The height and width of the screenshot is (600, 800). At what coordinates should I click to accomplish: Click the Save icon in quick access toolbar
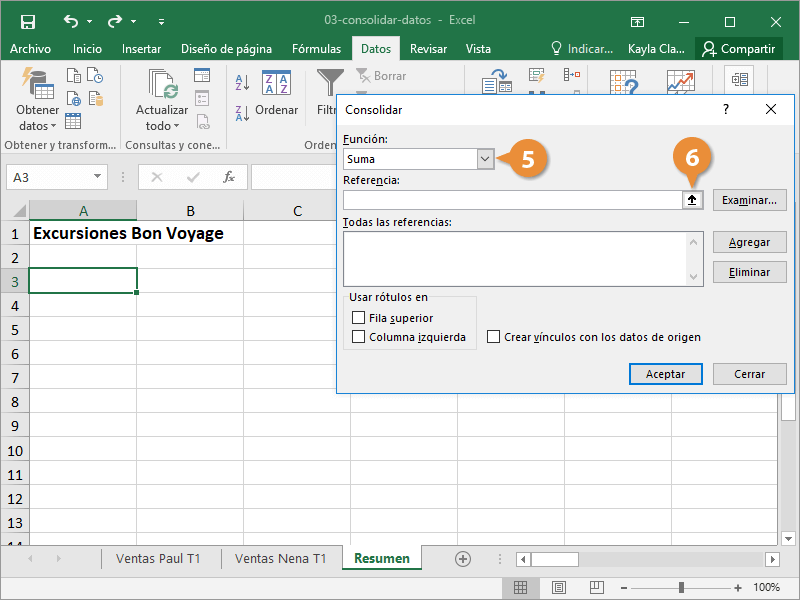28,21
